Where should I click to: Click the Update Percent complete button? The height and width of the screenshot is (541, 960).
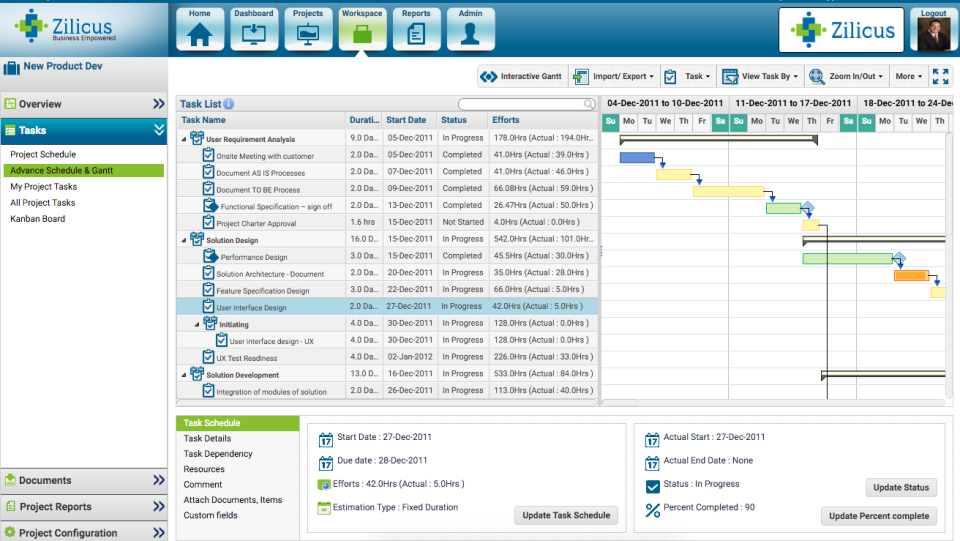(879, 516)
